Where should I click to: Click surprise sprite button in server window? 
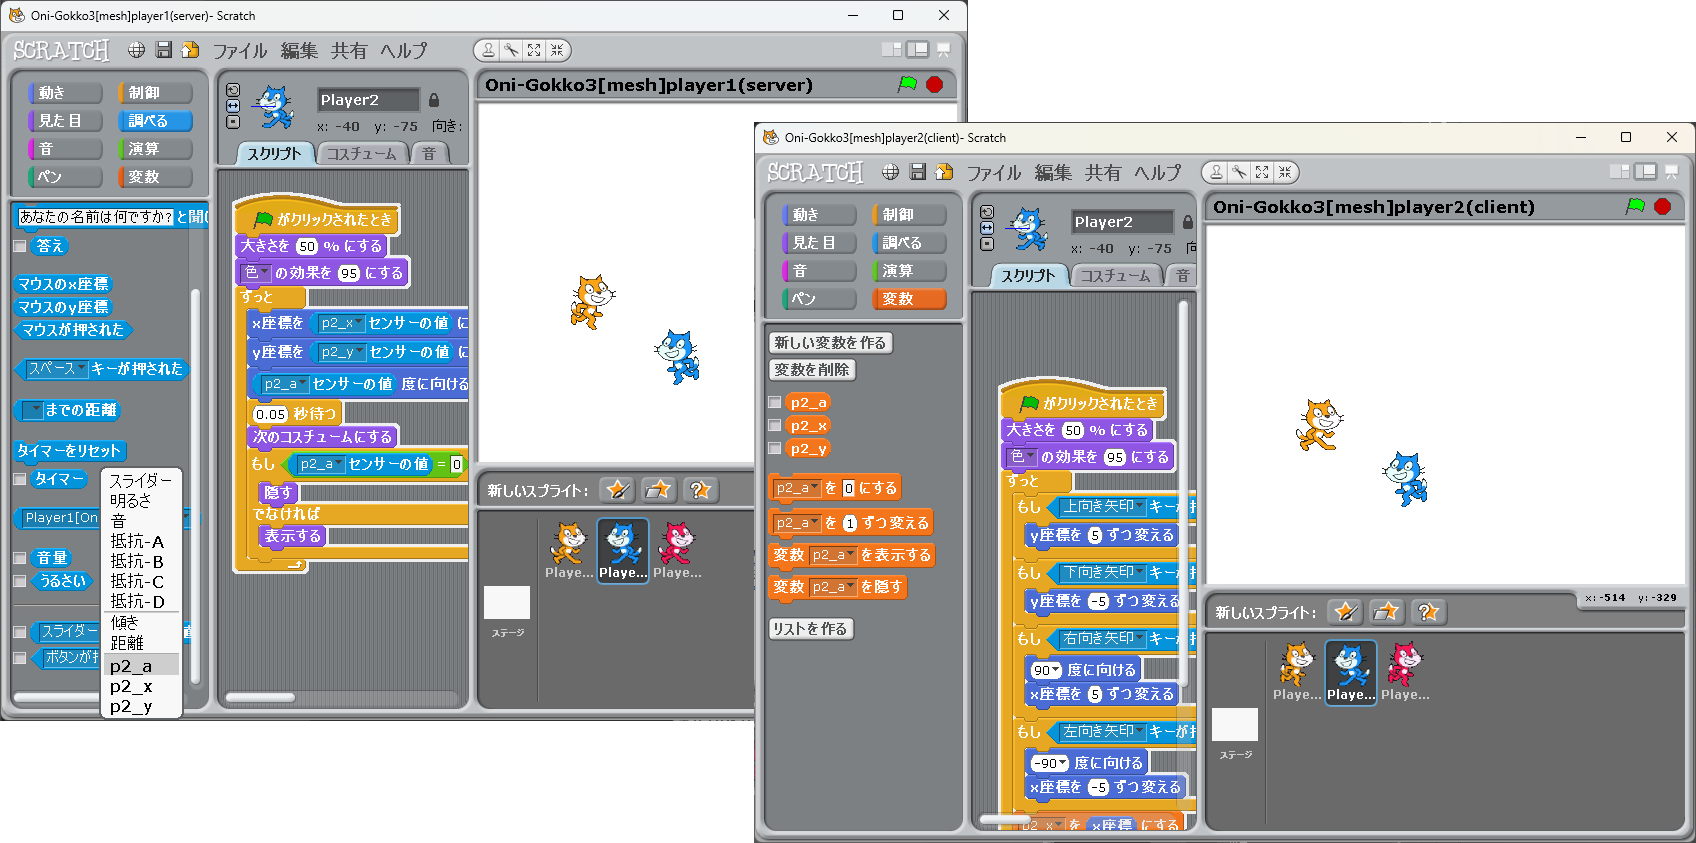tap(700, 489)
